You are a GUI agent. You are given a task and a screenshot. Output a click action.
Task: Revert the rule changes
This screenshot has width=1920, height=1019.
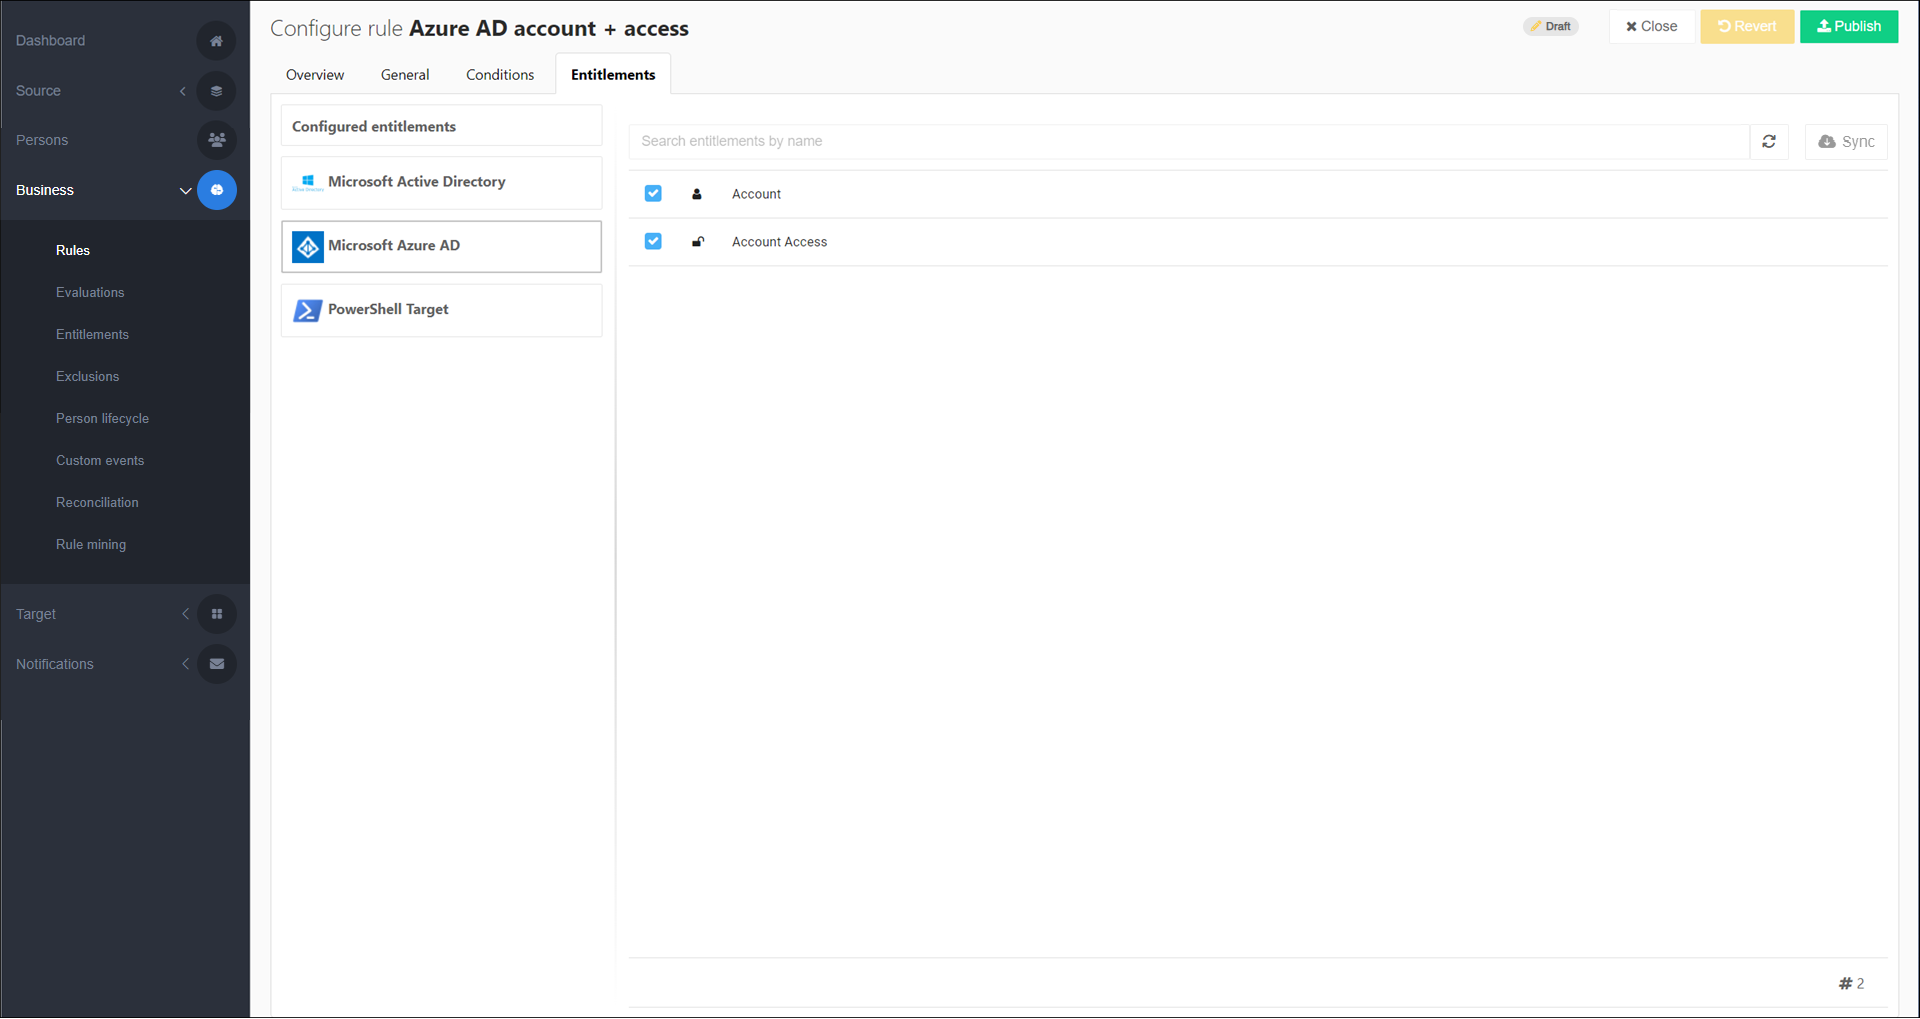1747,26
